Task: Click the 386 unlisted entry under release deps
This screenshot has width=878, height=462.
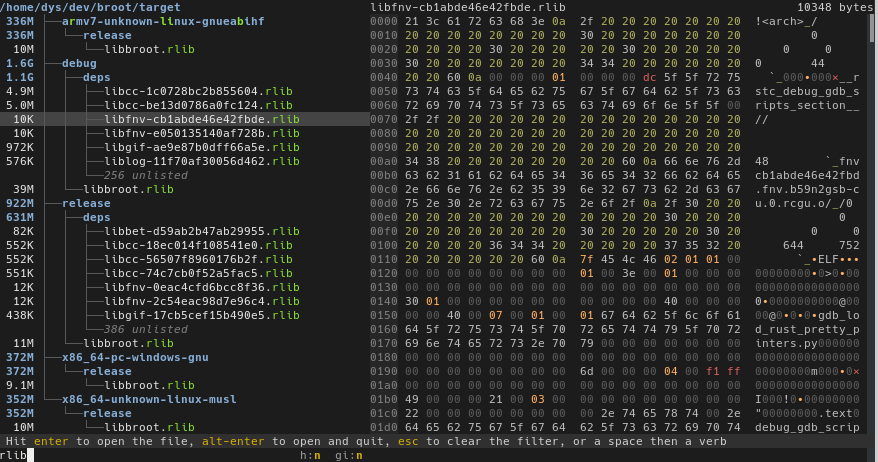Action: click(146, 329)
